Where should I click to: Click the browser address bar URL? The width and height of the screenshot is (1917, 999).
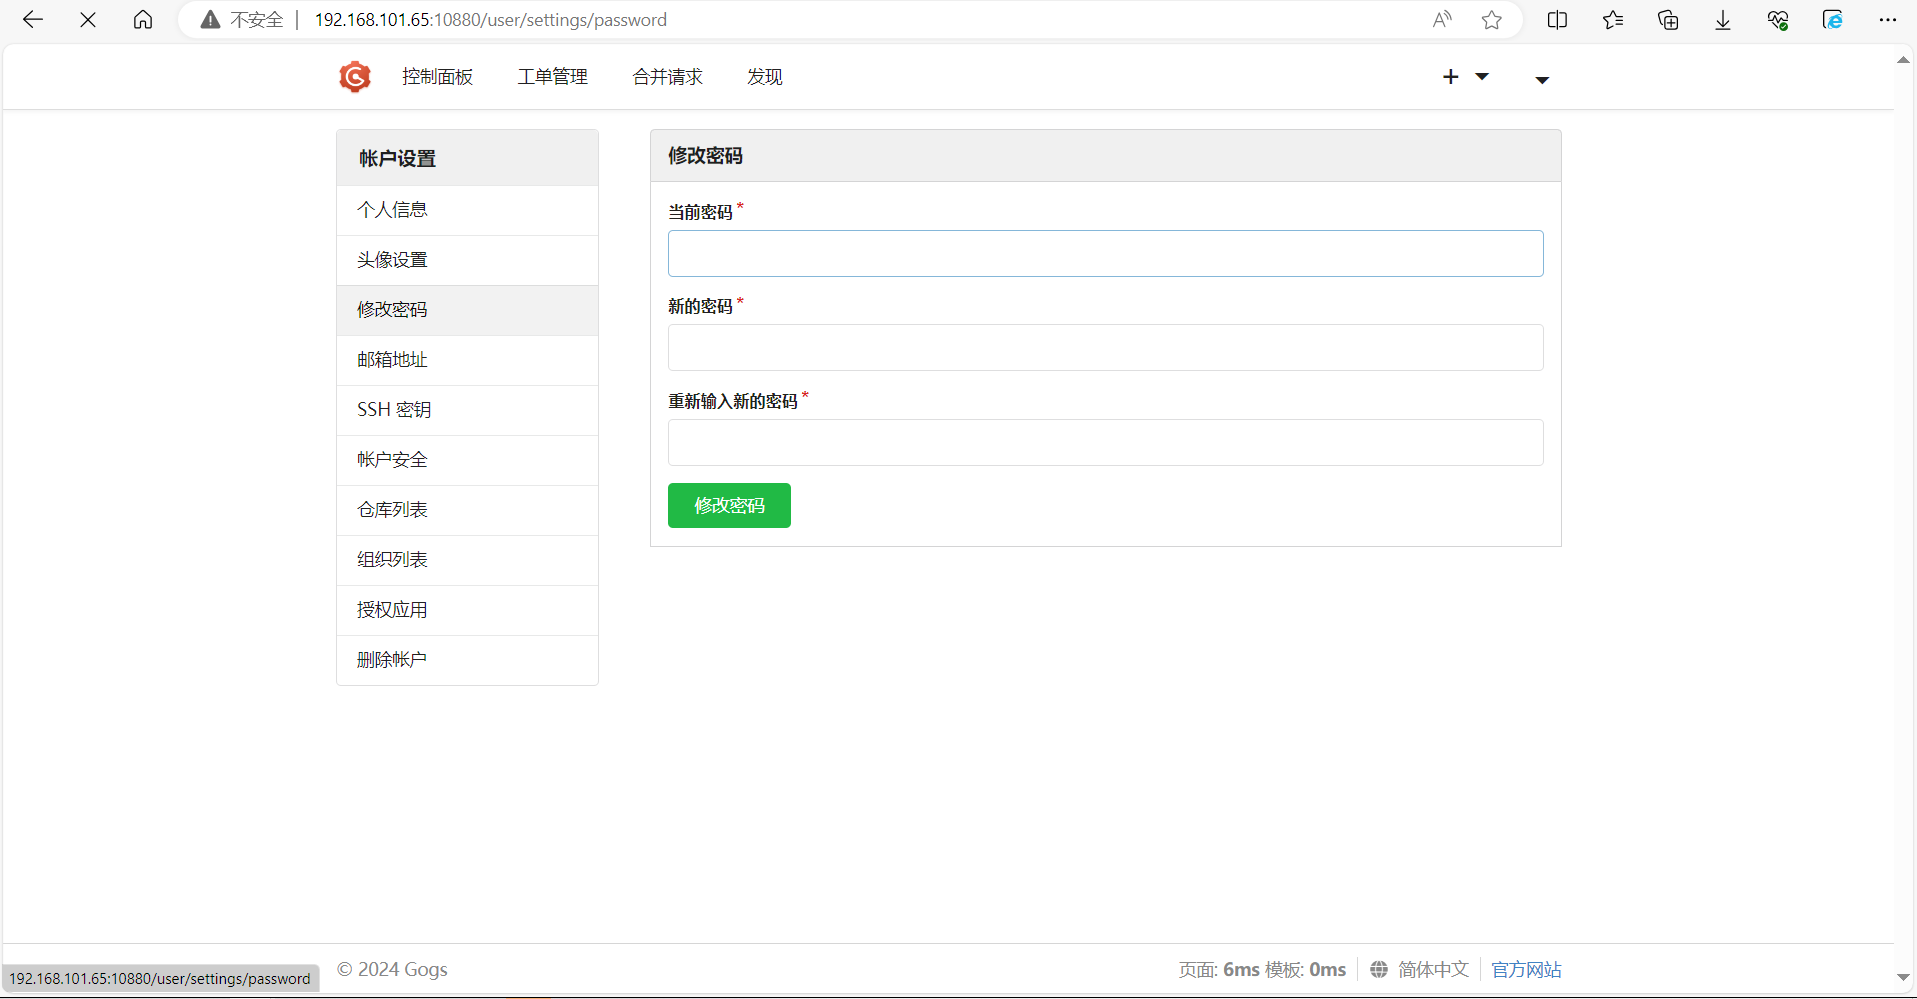coord(491,20)
